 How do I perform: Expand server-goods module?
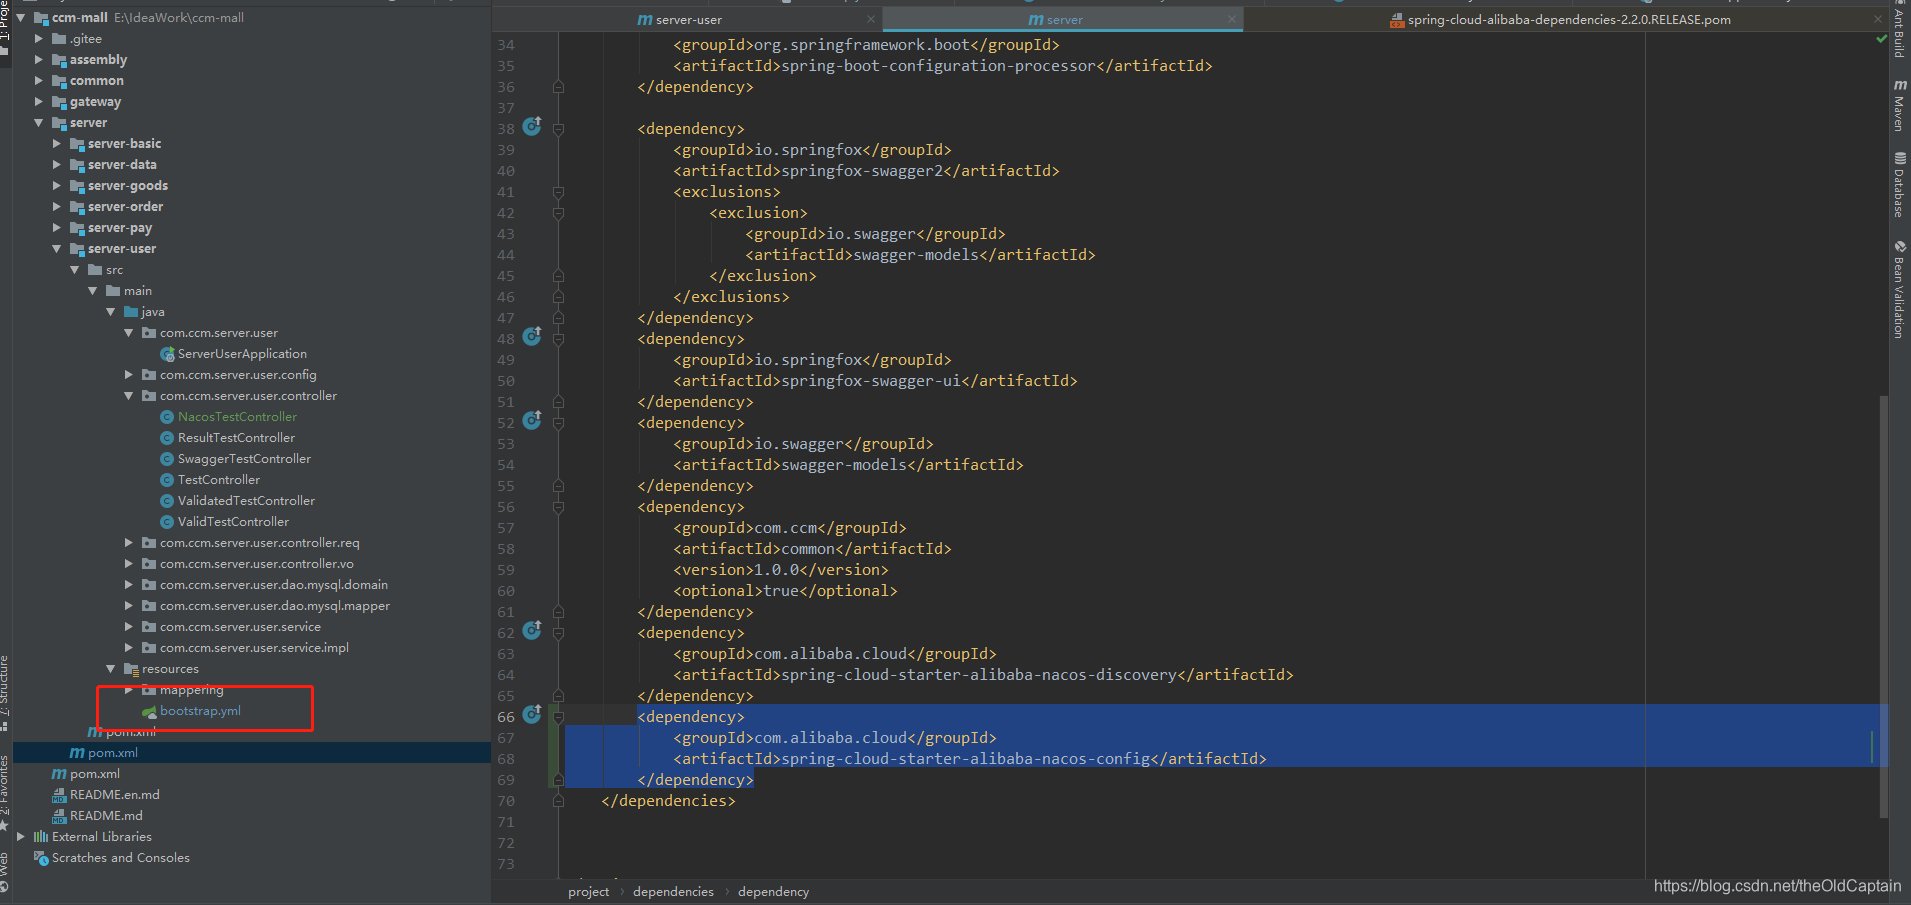57,186
